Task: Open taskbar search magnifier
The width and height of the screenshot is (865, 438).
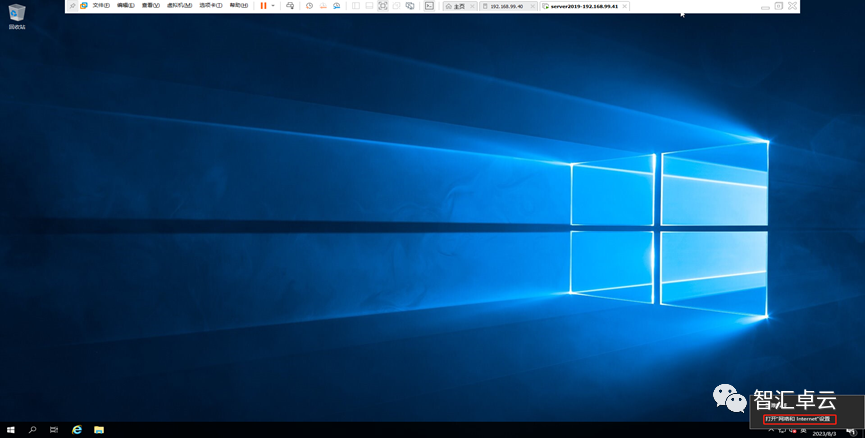Action: 33,430
